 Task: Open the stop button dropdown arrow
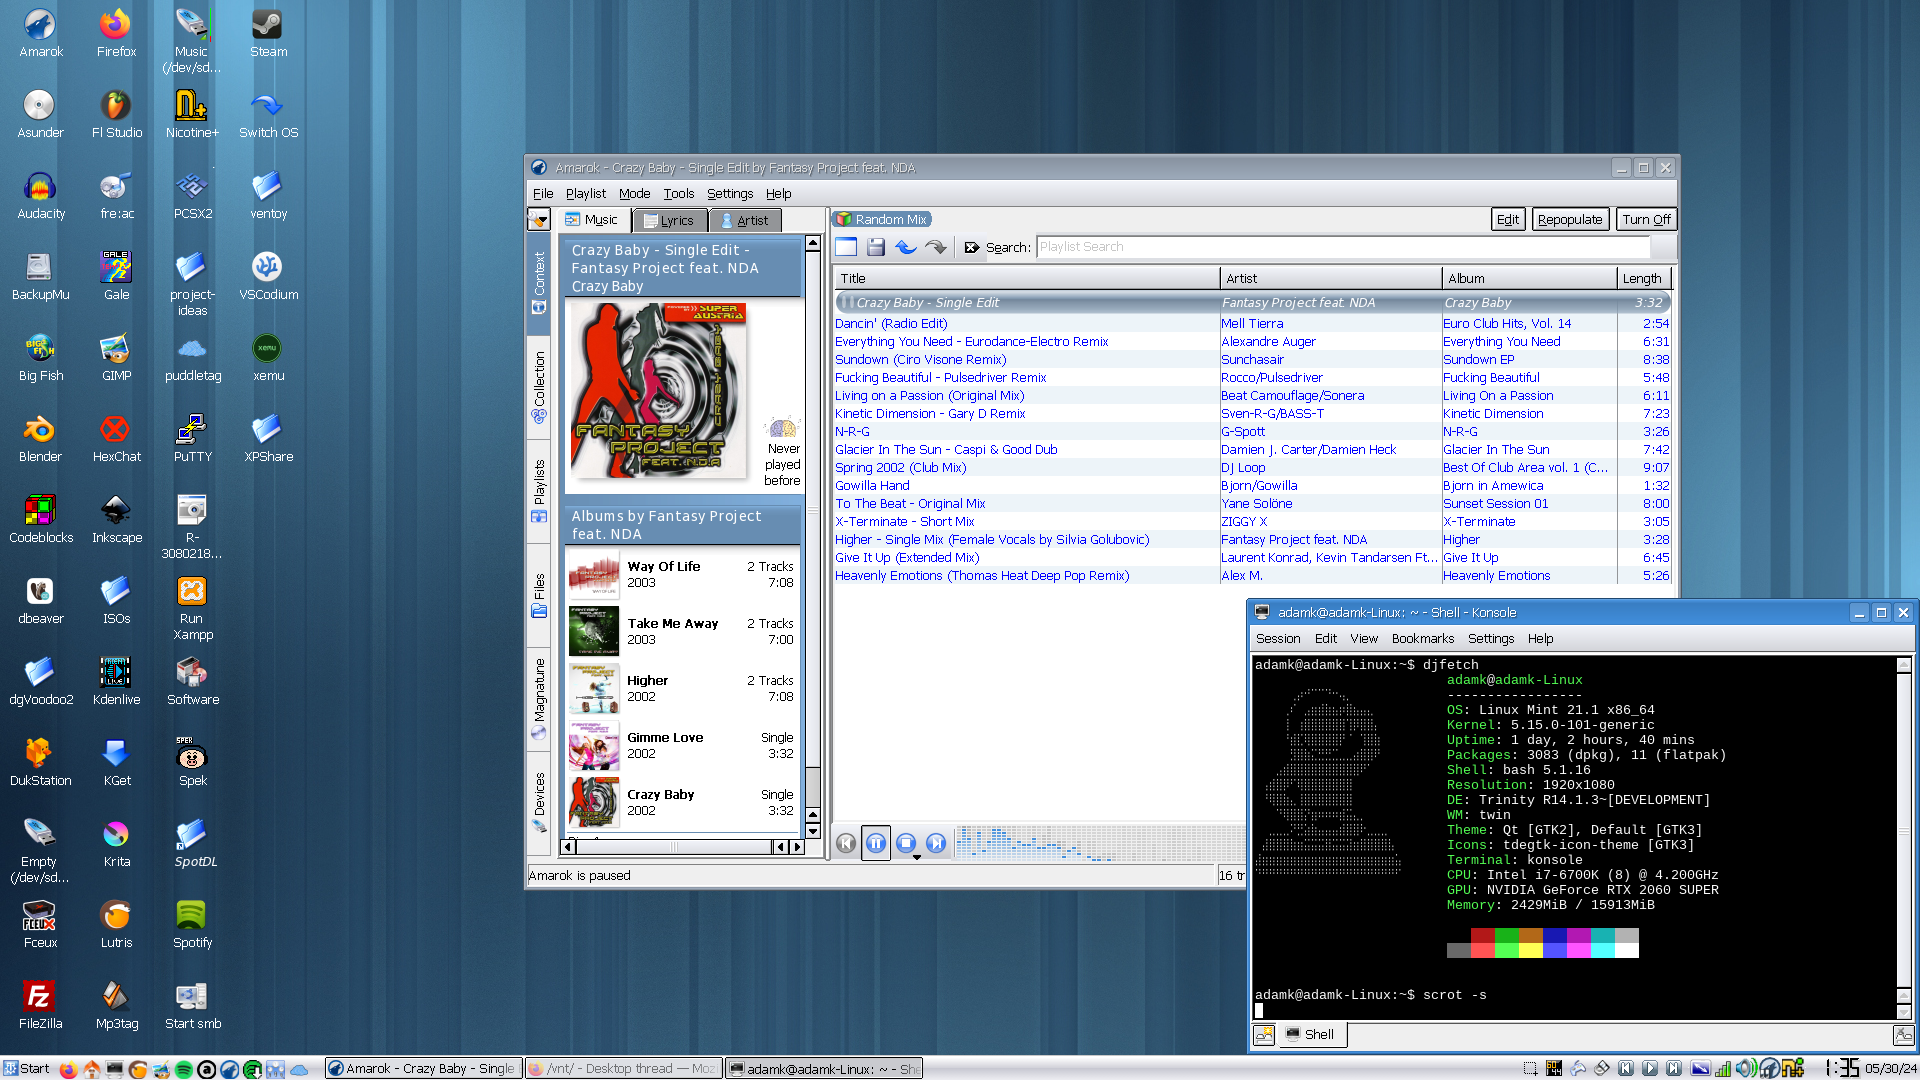pos(916,857)
